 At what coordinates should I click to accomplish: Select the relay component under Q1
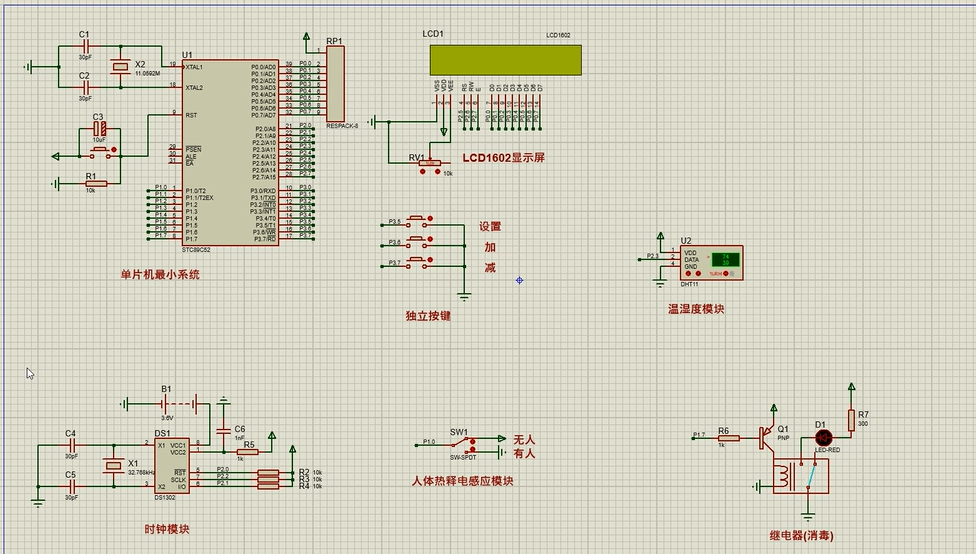click(801, 477)
